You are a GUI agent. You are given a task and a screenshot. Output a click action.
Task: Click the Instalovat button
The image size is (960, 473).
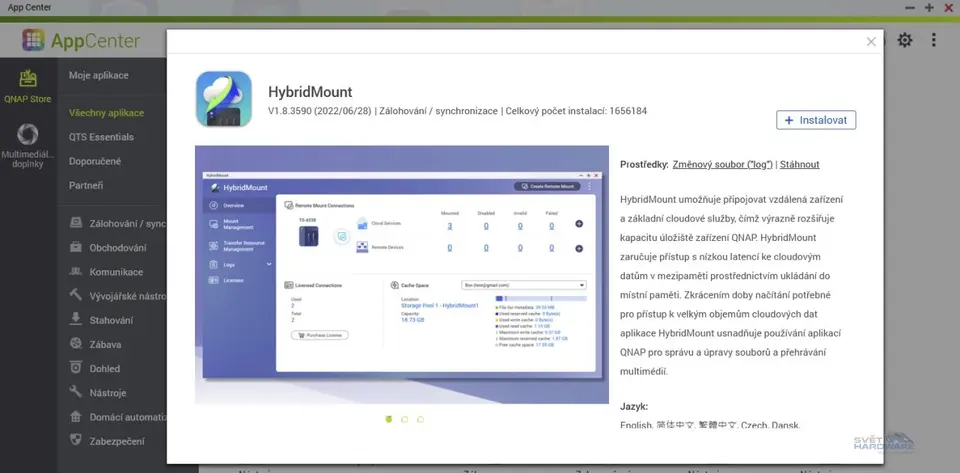click(816, 120)
